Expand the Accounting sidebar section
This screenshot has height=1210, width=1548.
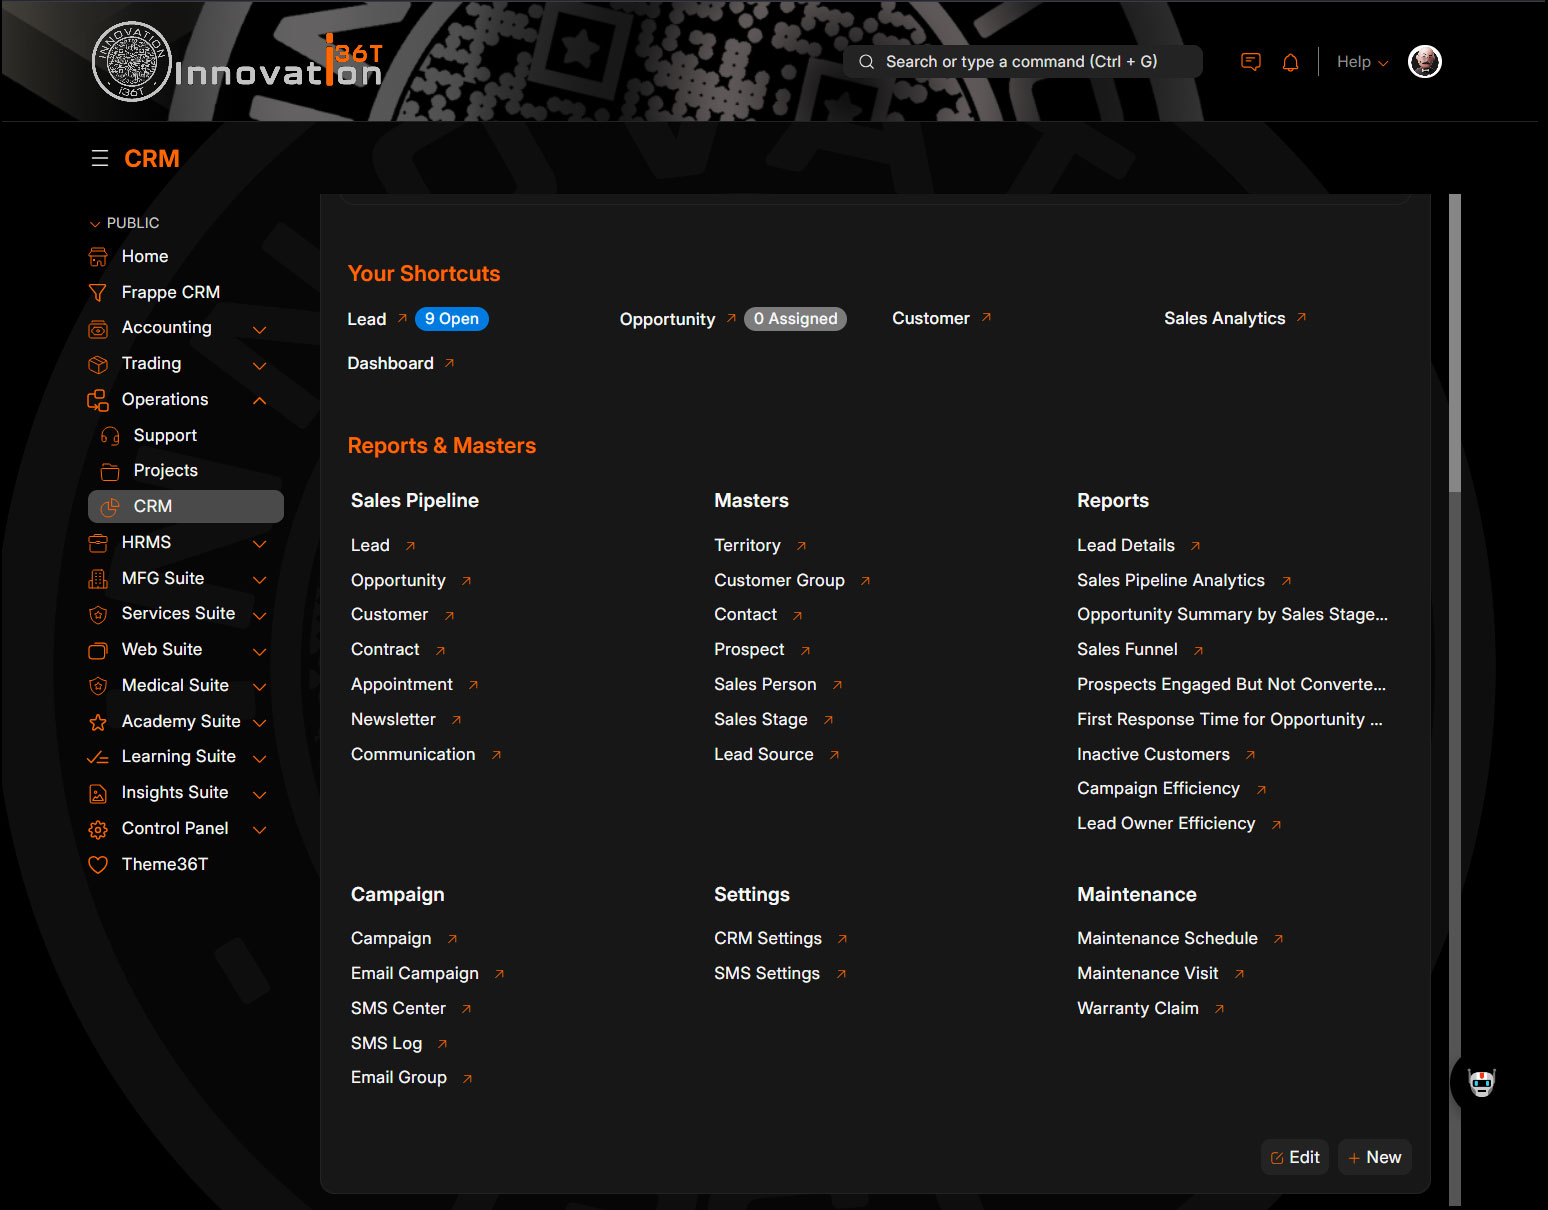point(259,329)
